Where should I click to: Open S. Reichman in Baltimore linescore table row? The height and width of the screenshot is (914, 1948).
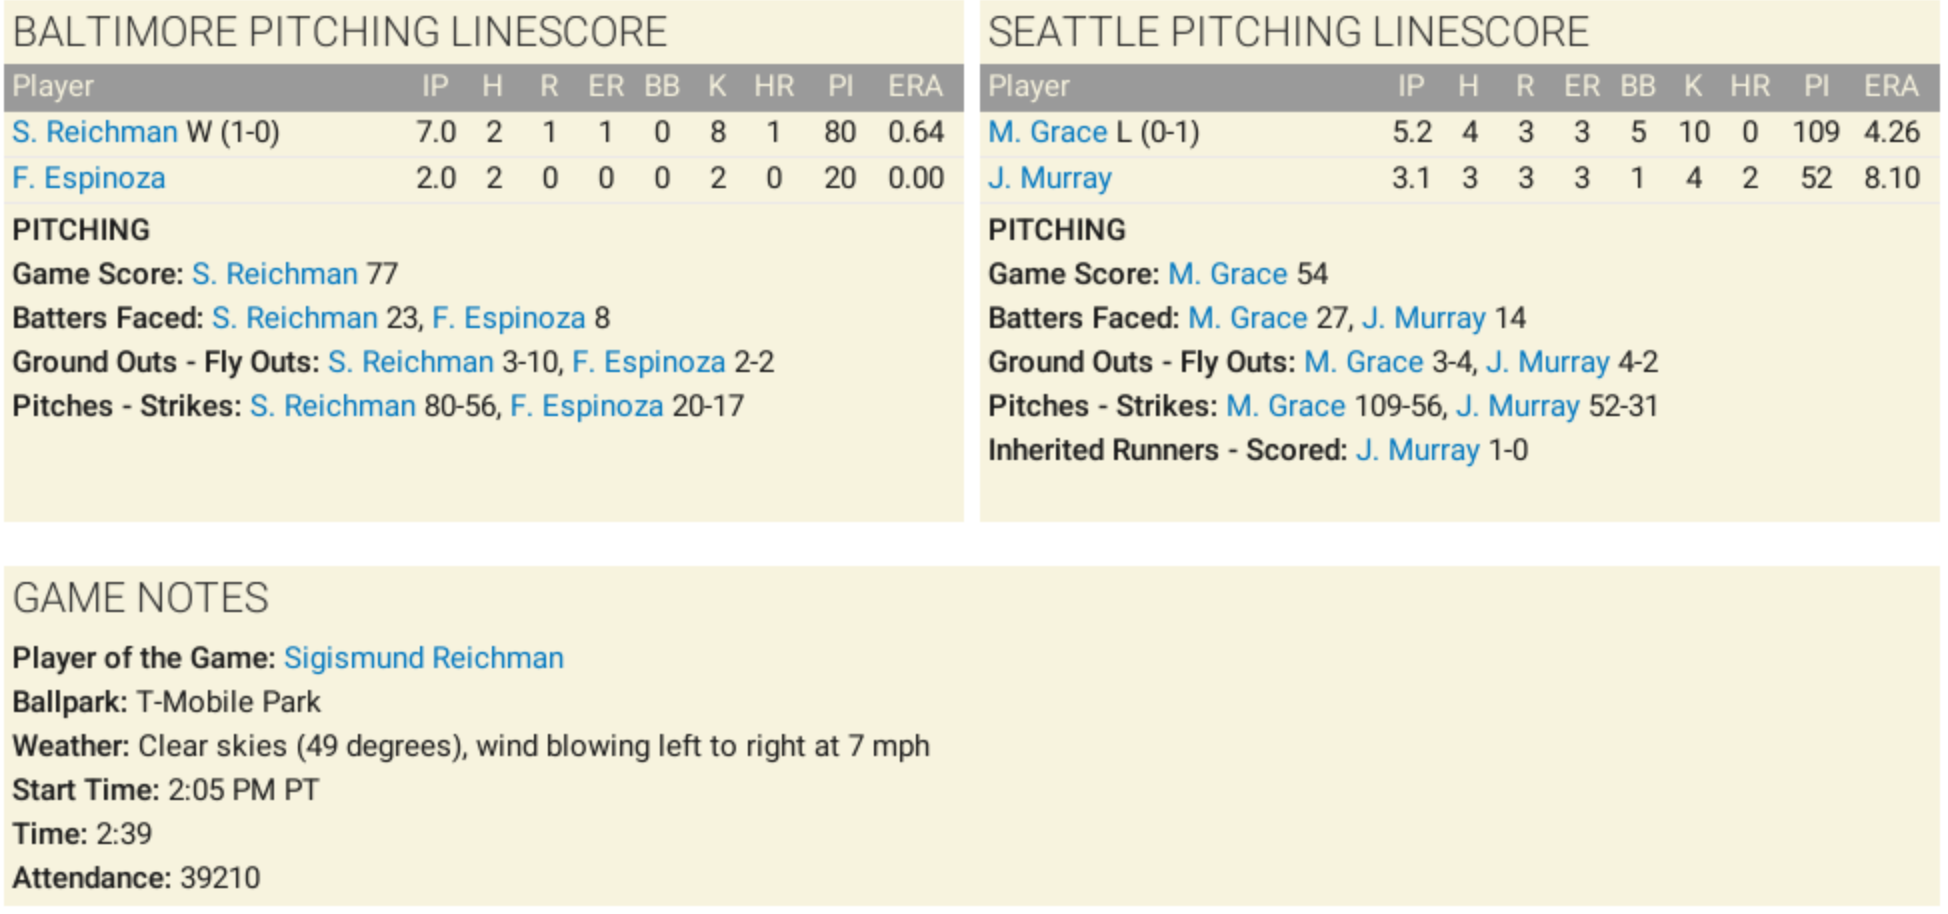[95, 132]
